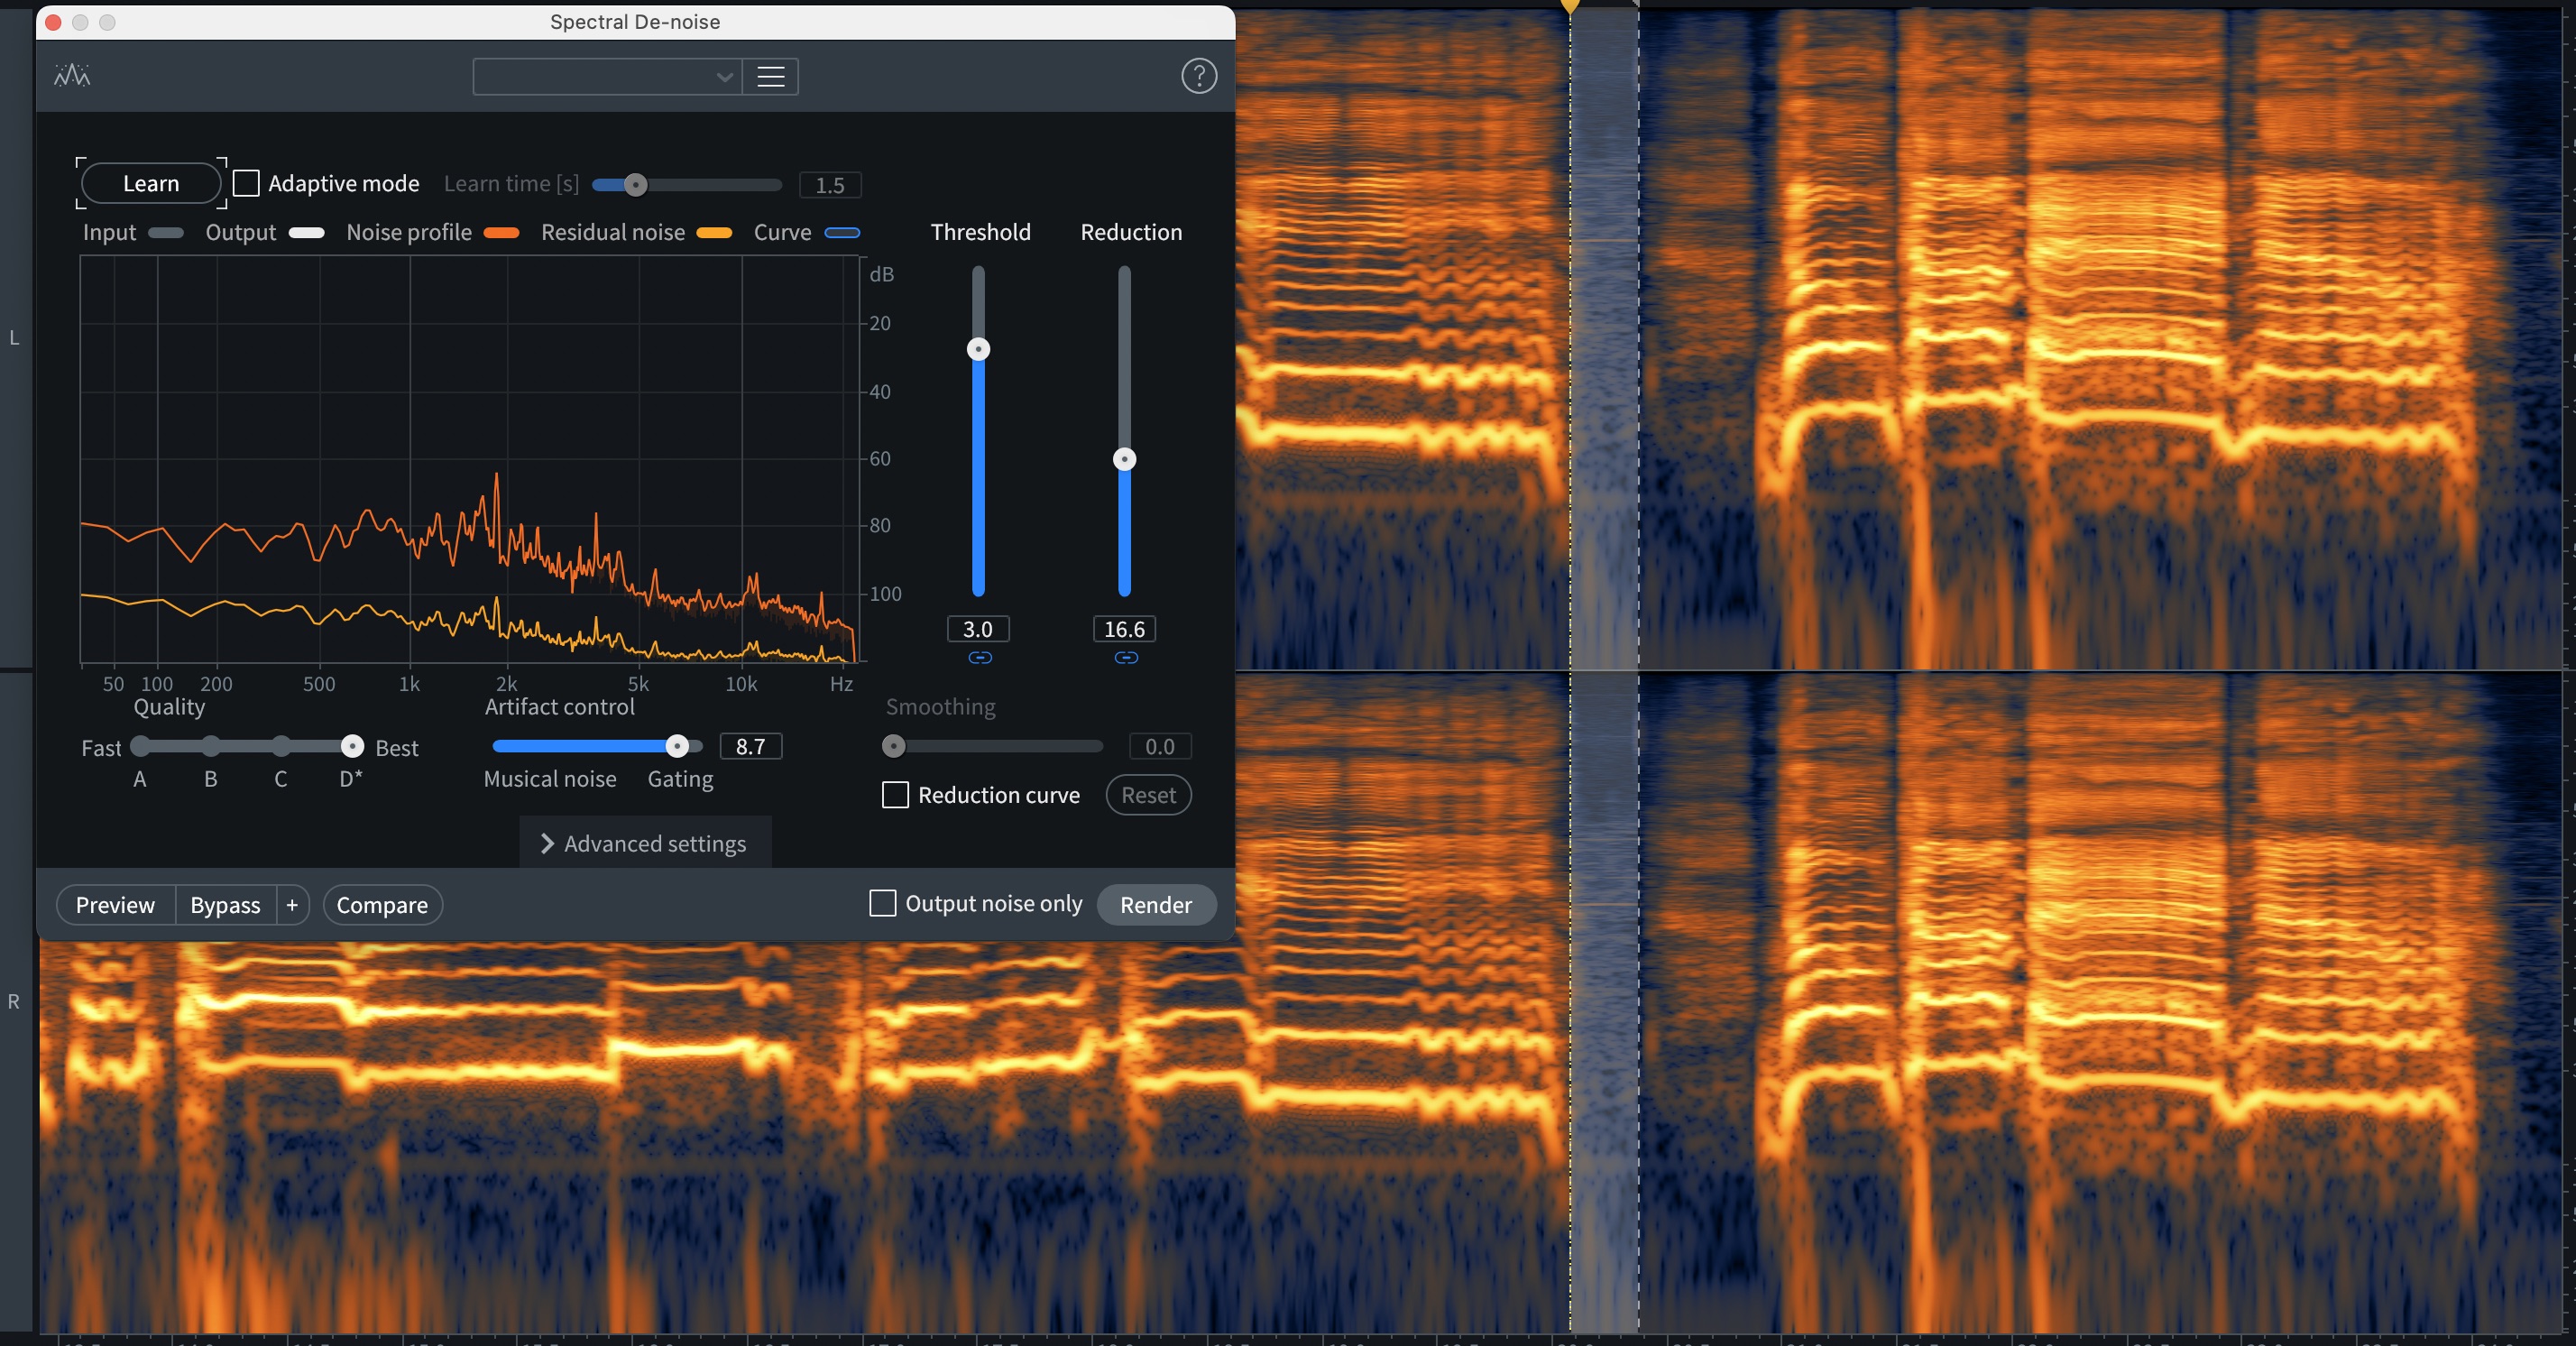Click Bypass to disable processing

[x=226, y=903]
